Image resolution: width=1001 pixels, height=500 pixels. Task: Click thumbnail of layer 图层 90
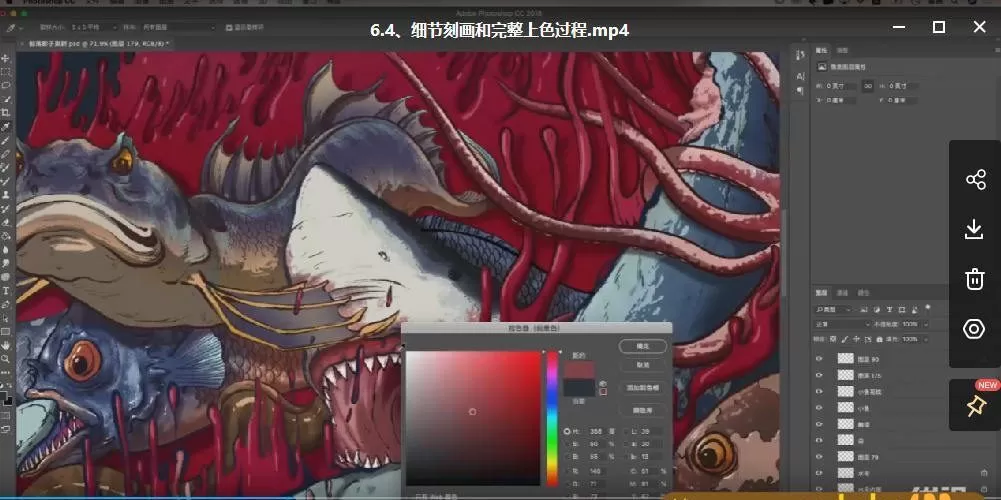(846, 359)
